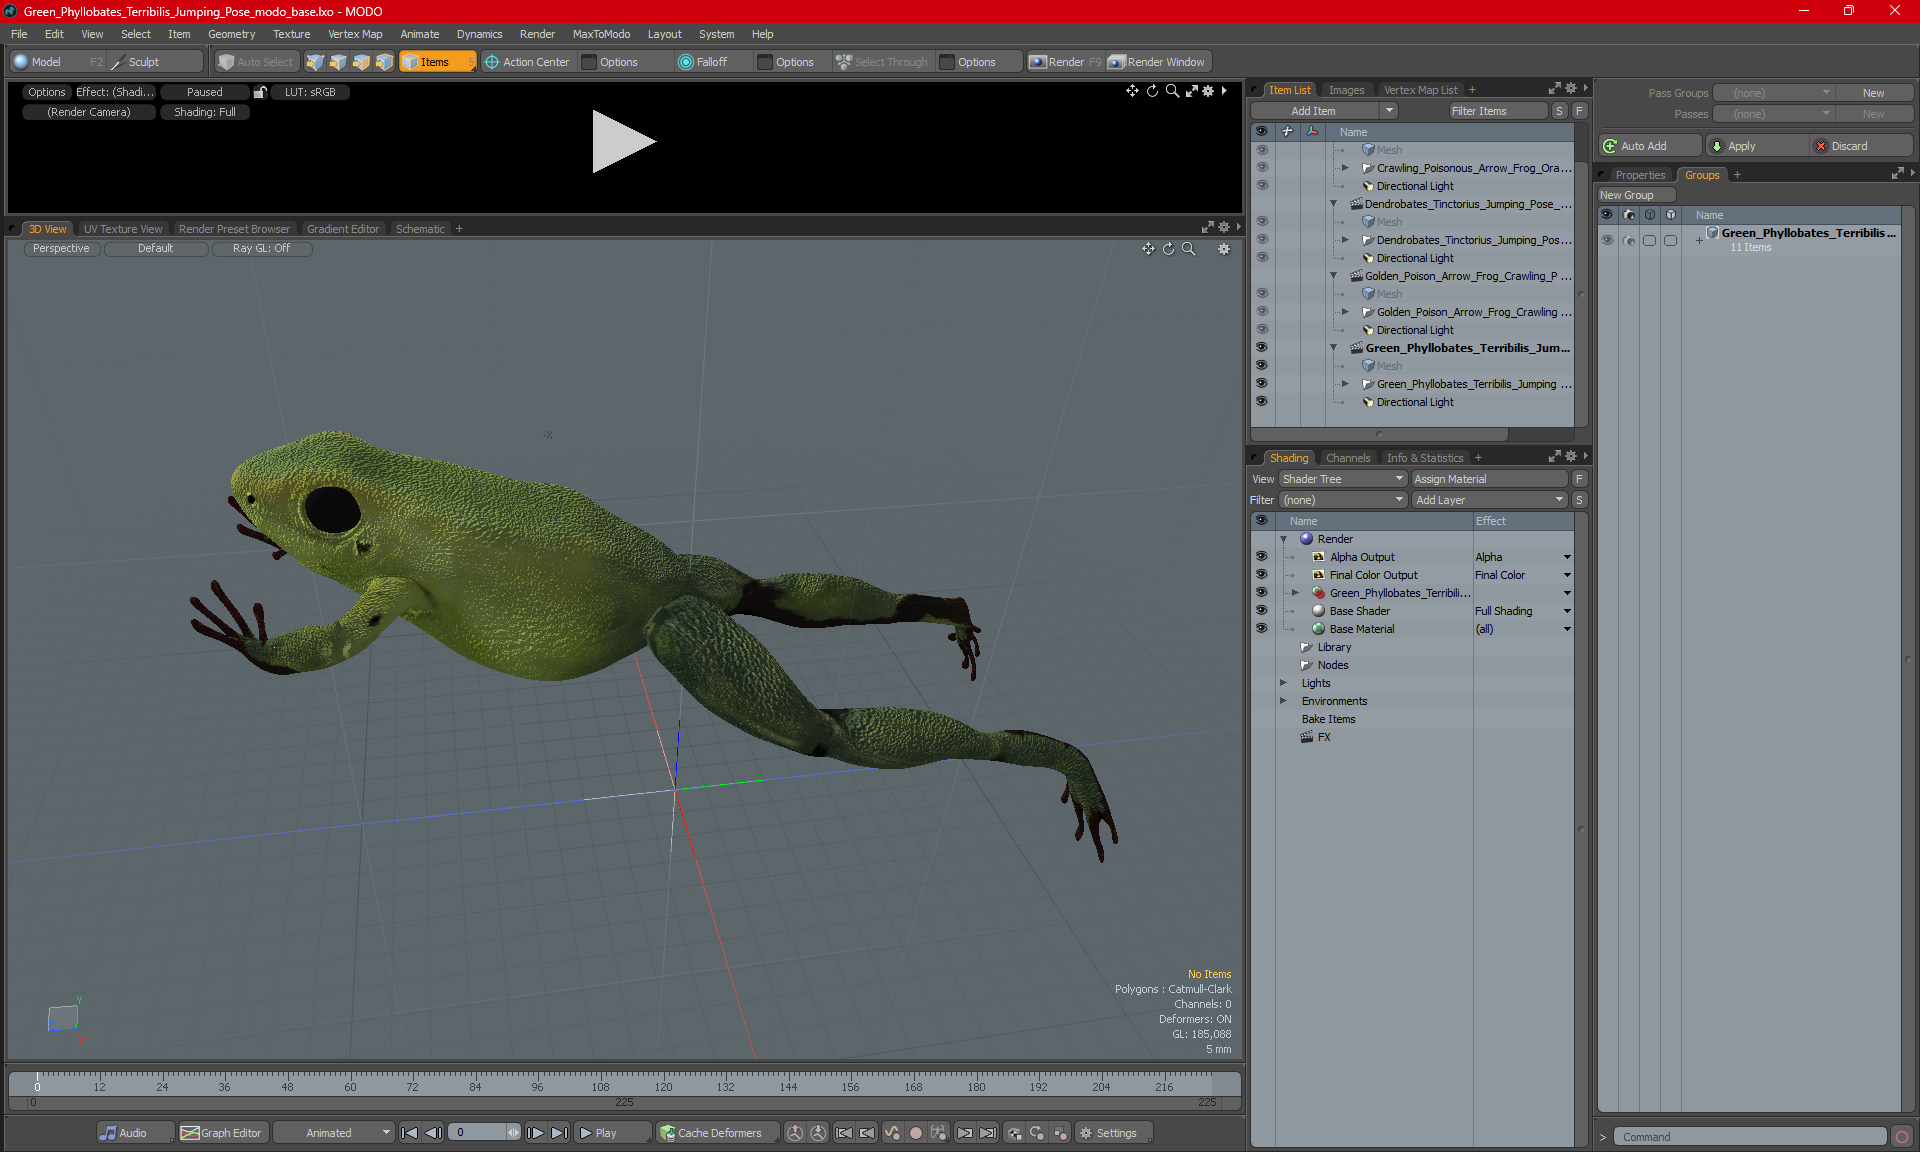
Task: Hide the Final Color Output layer
Action: (1262, 575)
